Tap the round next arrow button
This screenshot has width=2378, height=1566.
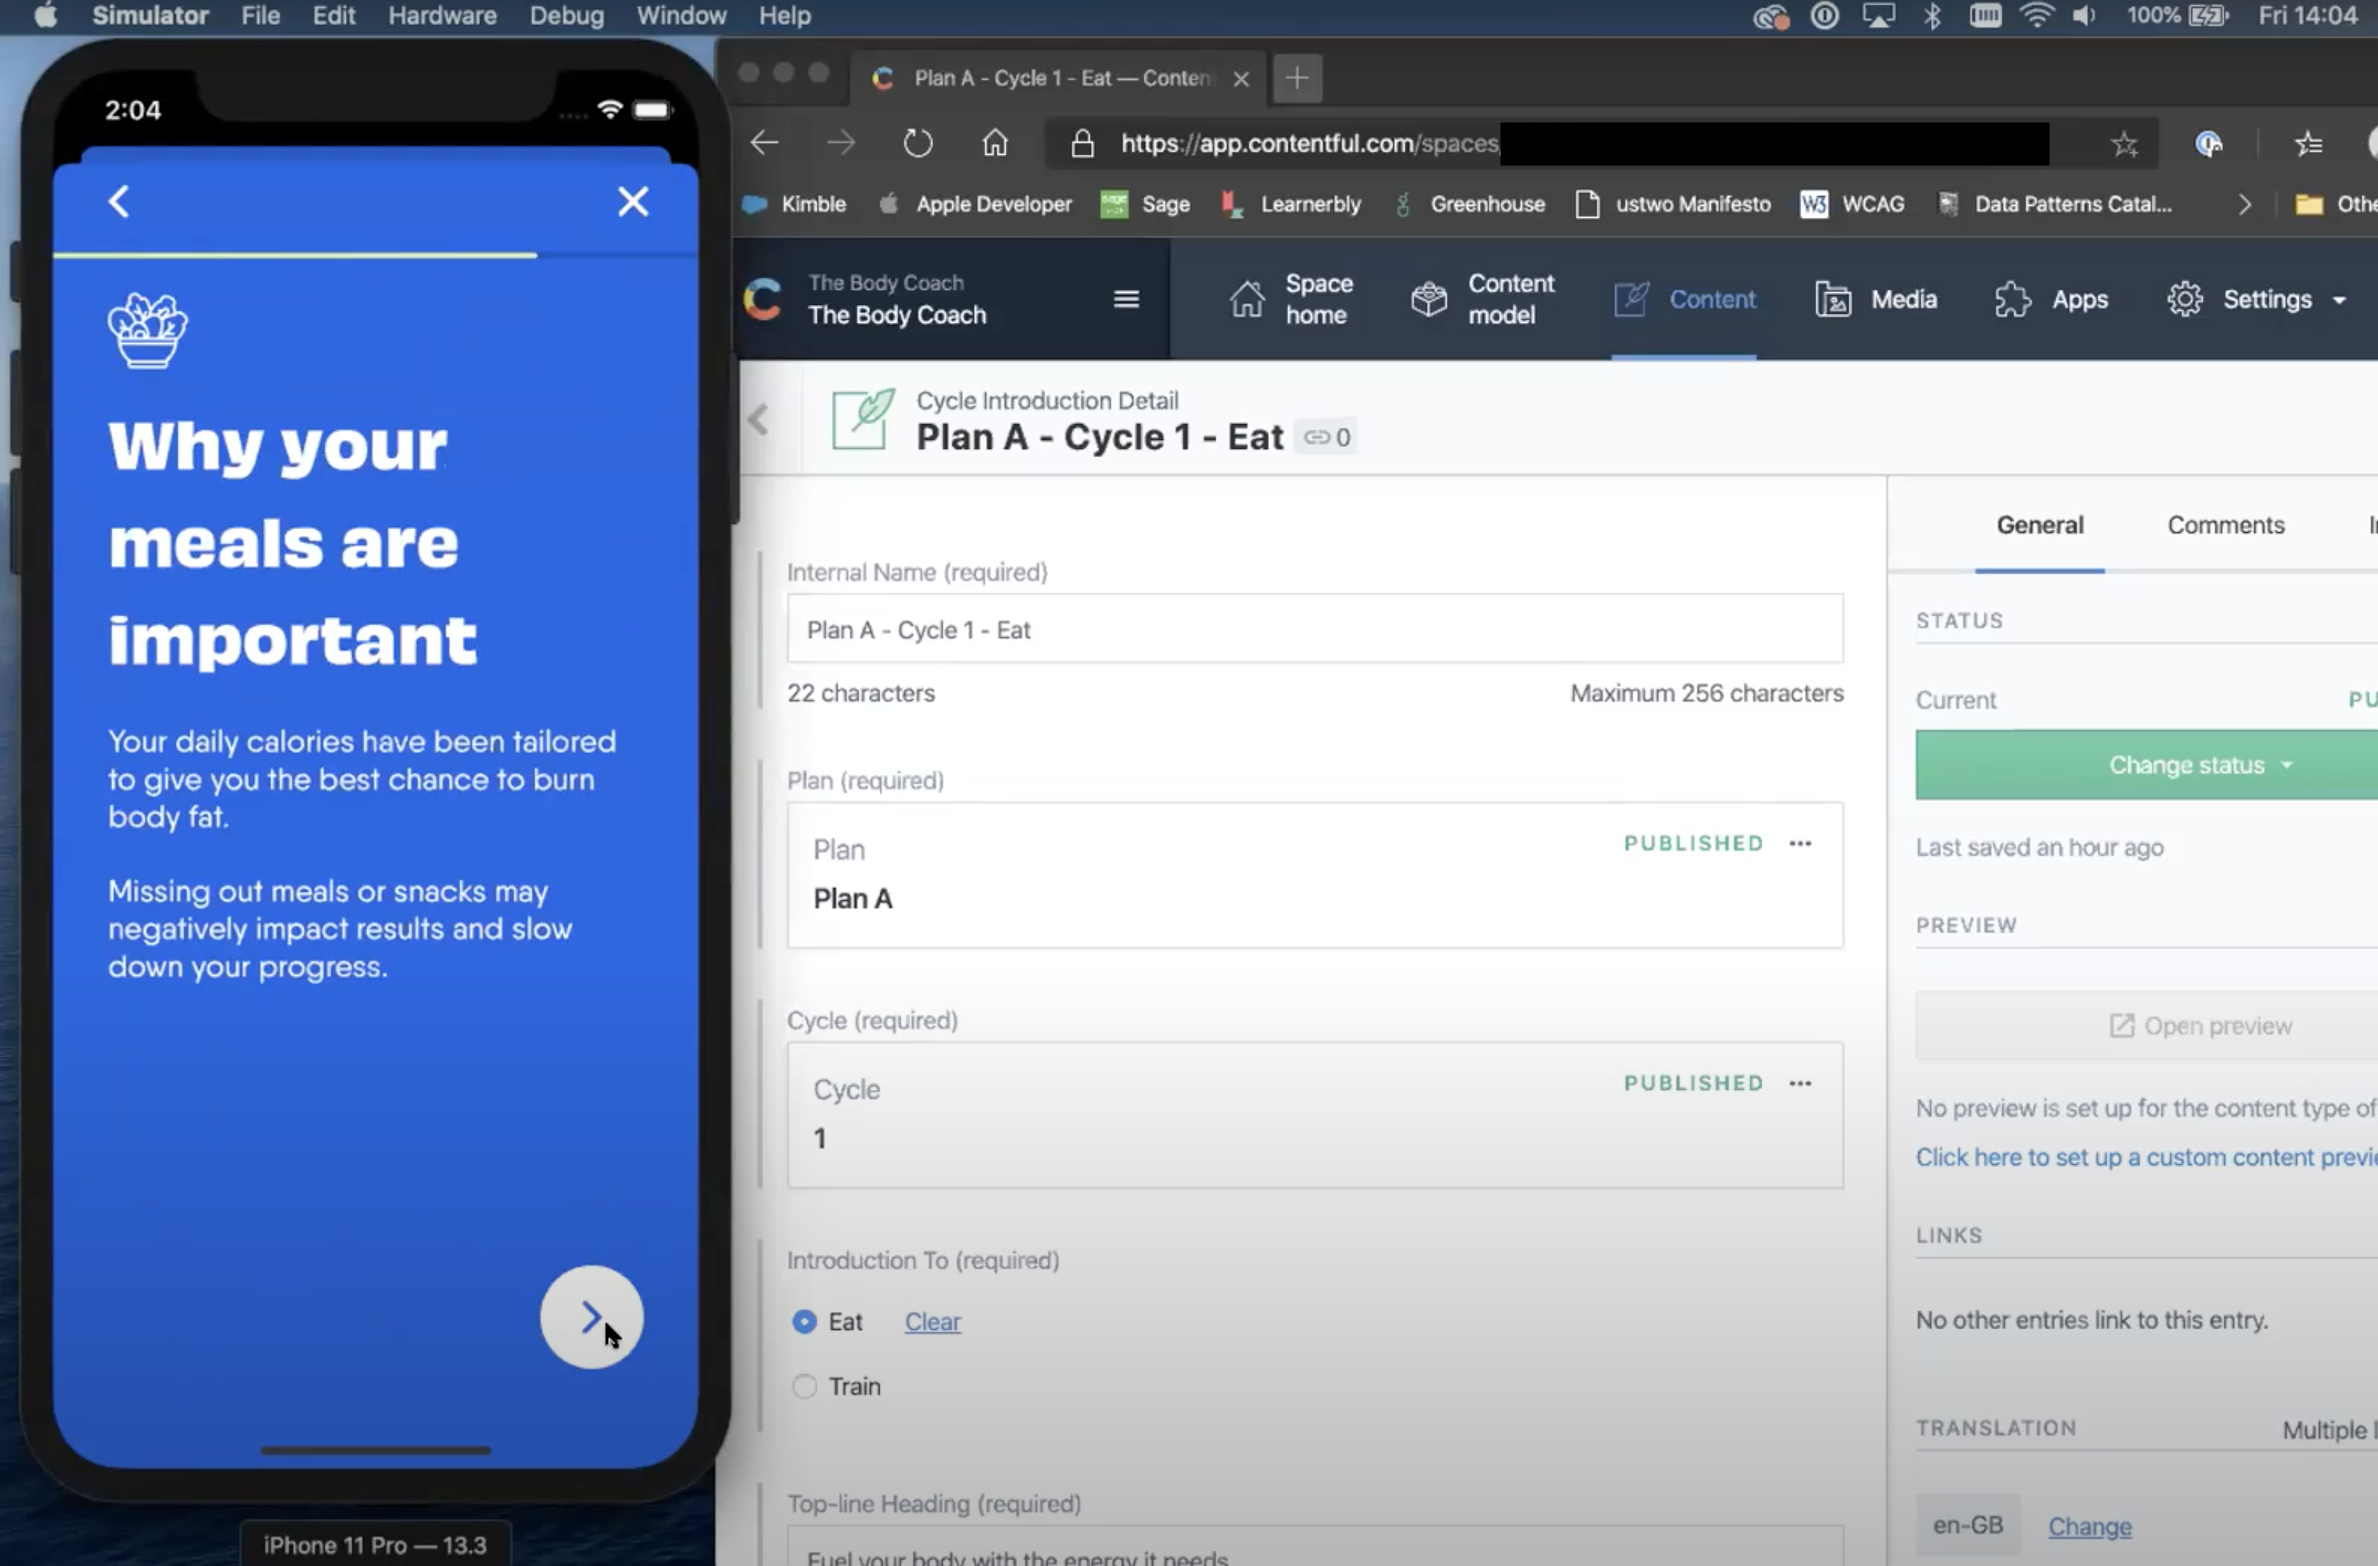click(591, 1316)
